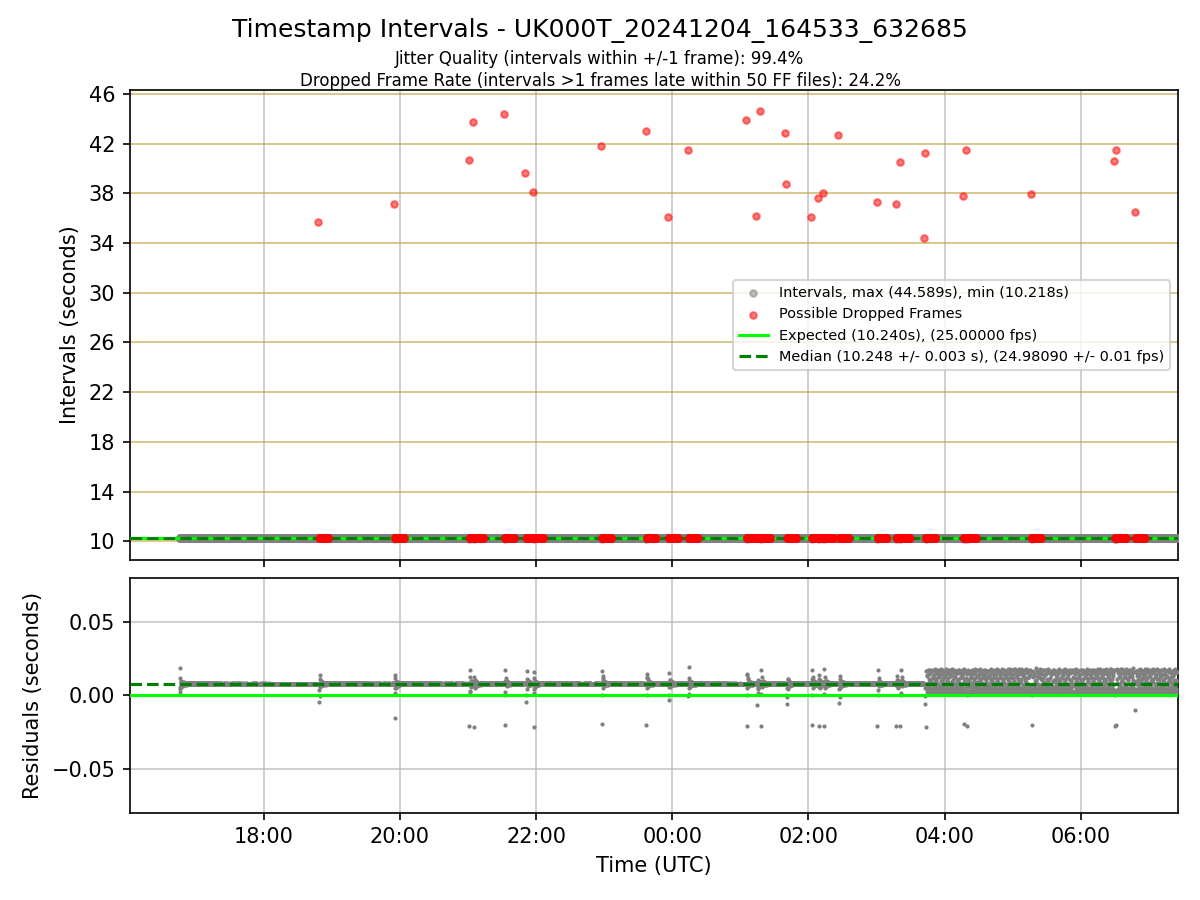Click legend entry 'Median (10.248 +/- 0.003 s)'

(971, 356)
